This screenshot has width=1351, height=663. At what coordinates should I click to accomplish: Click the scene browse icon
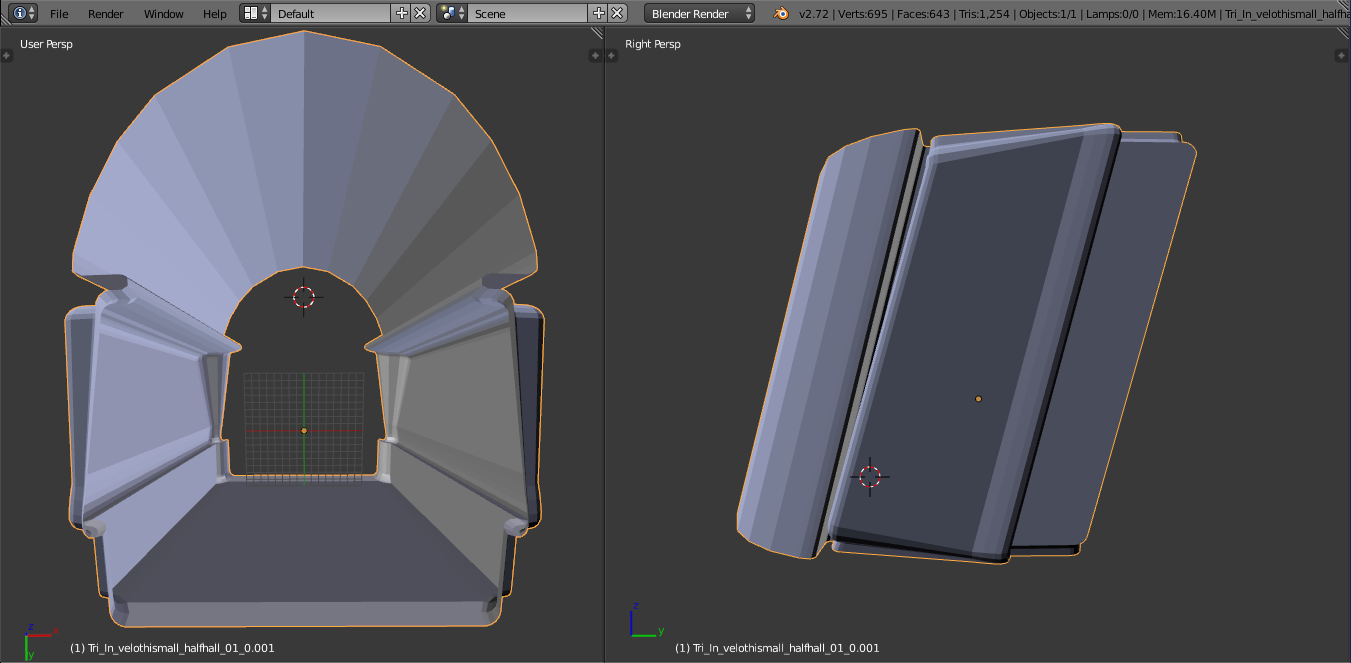(x=452, y=13)
